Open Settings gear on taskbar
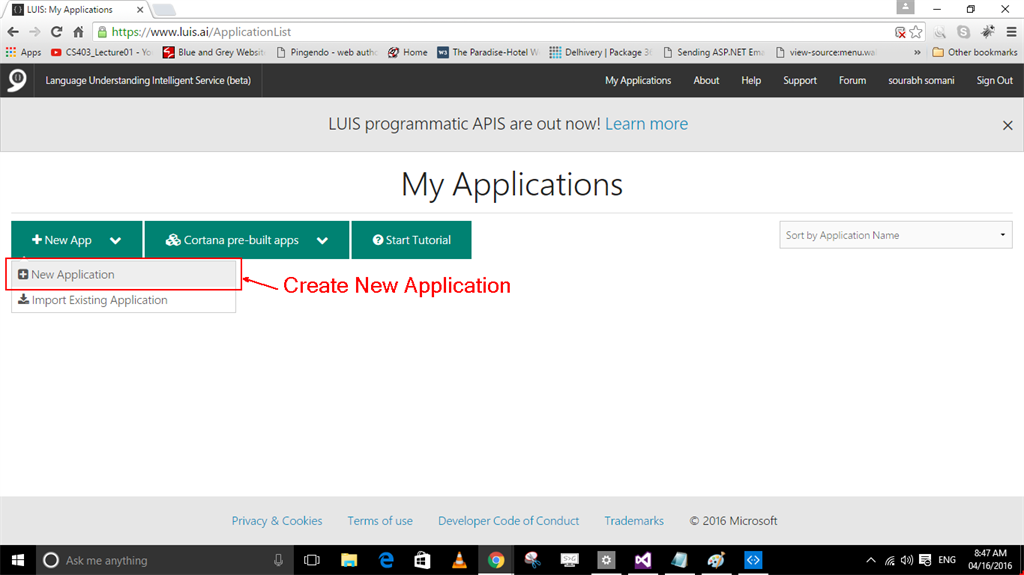This screenshot has height=575, width=1024. coord(606,560)
